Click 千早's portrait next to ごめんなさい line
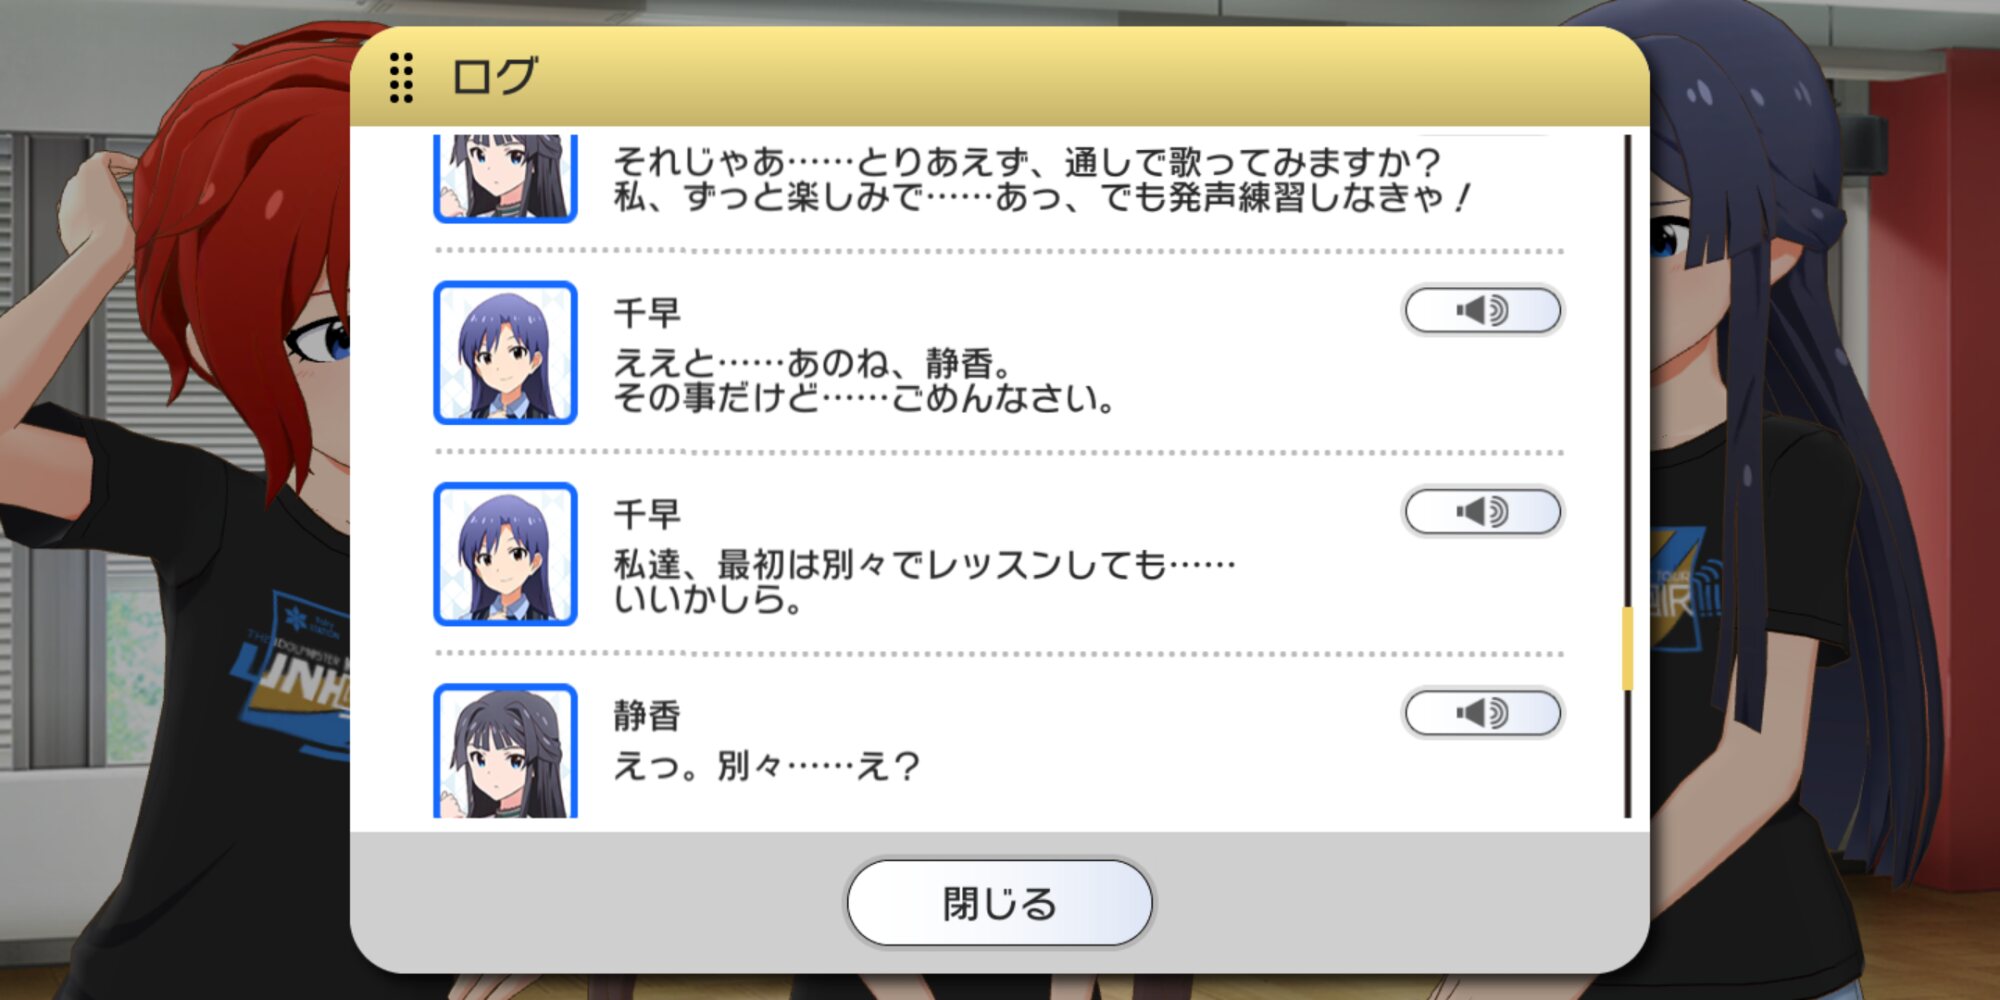 coord(506,353)
